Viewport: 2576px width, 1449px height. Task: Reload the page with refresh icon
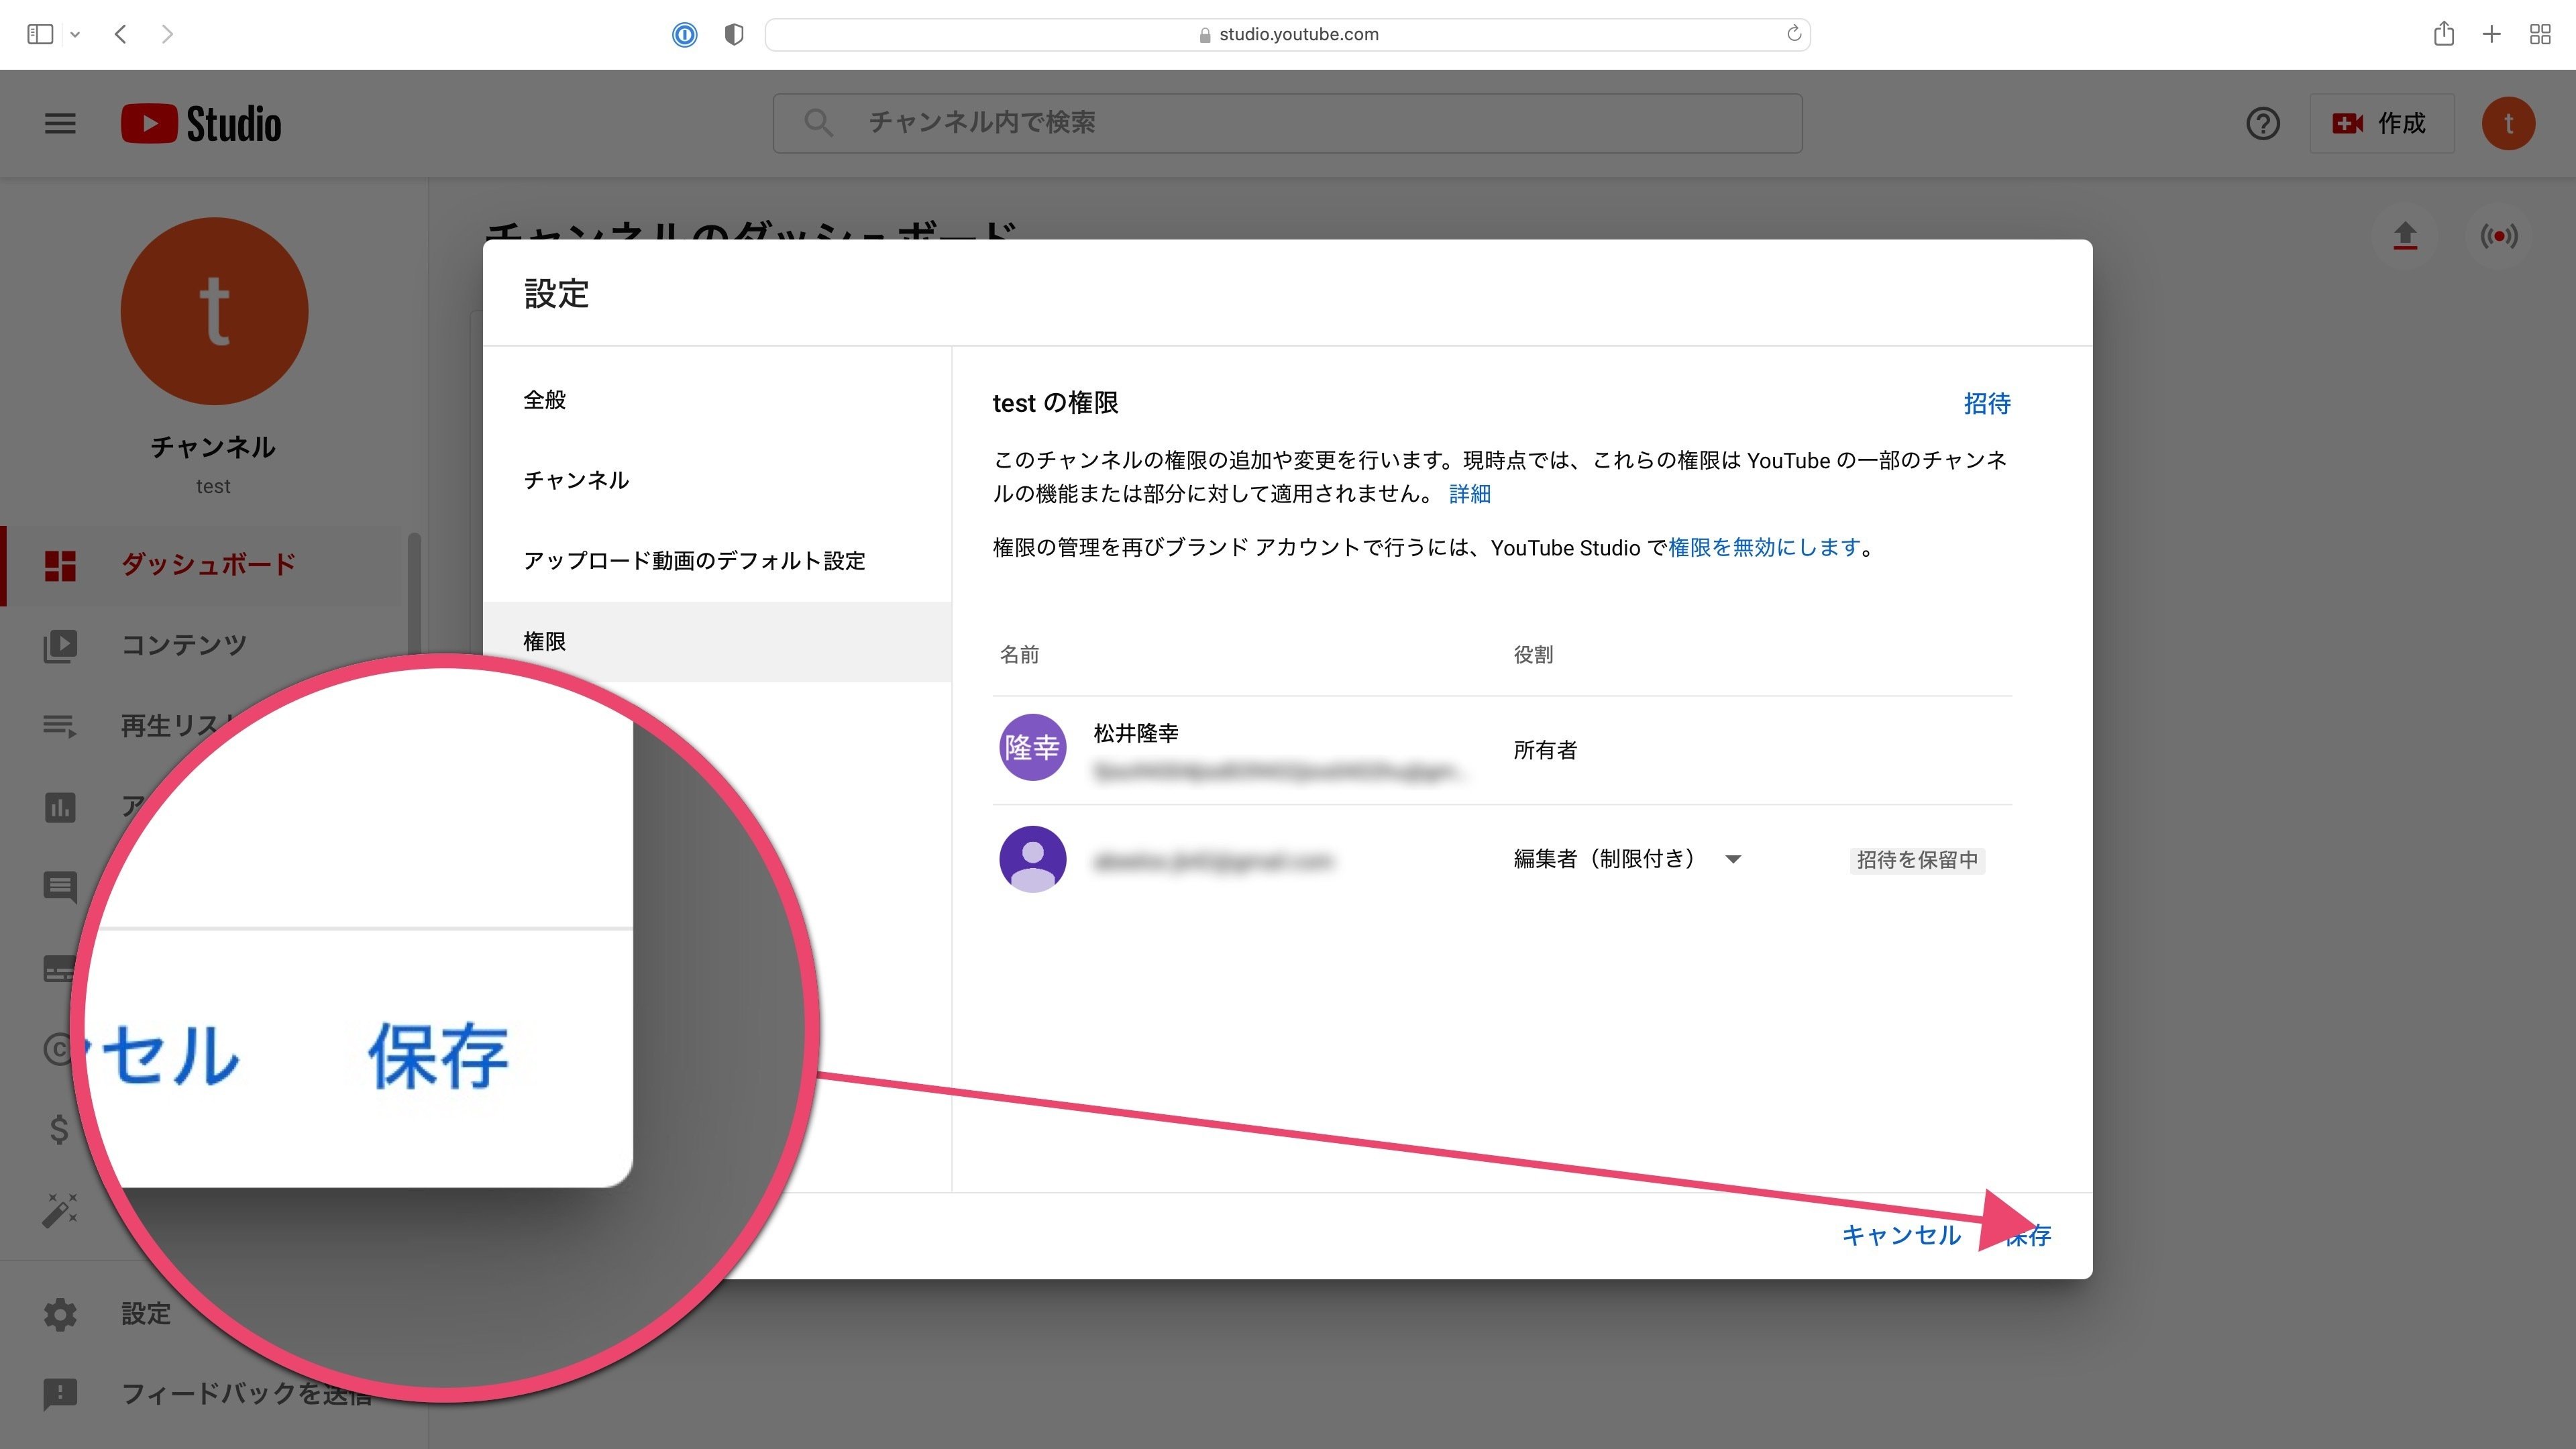[1794, 34]
